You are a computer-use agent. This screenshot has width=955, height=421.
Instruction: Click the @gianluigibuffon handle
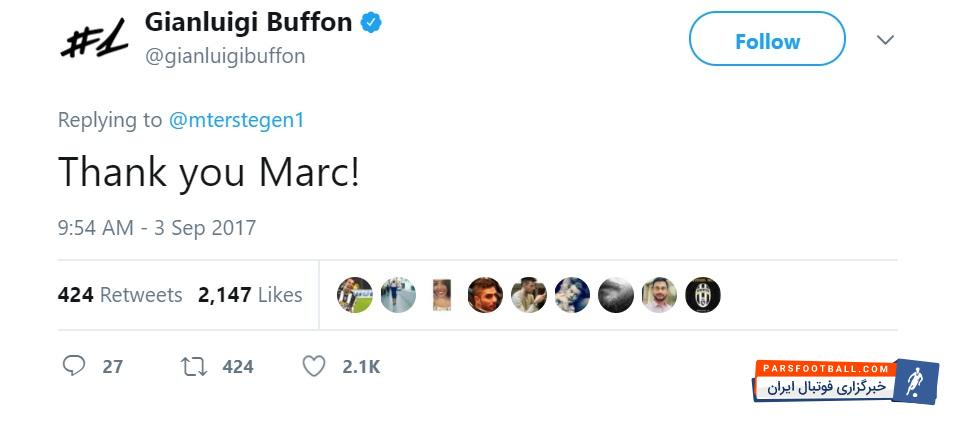[226, 56]
